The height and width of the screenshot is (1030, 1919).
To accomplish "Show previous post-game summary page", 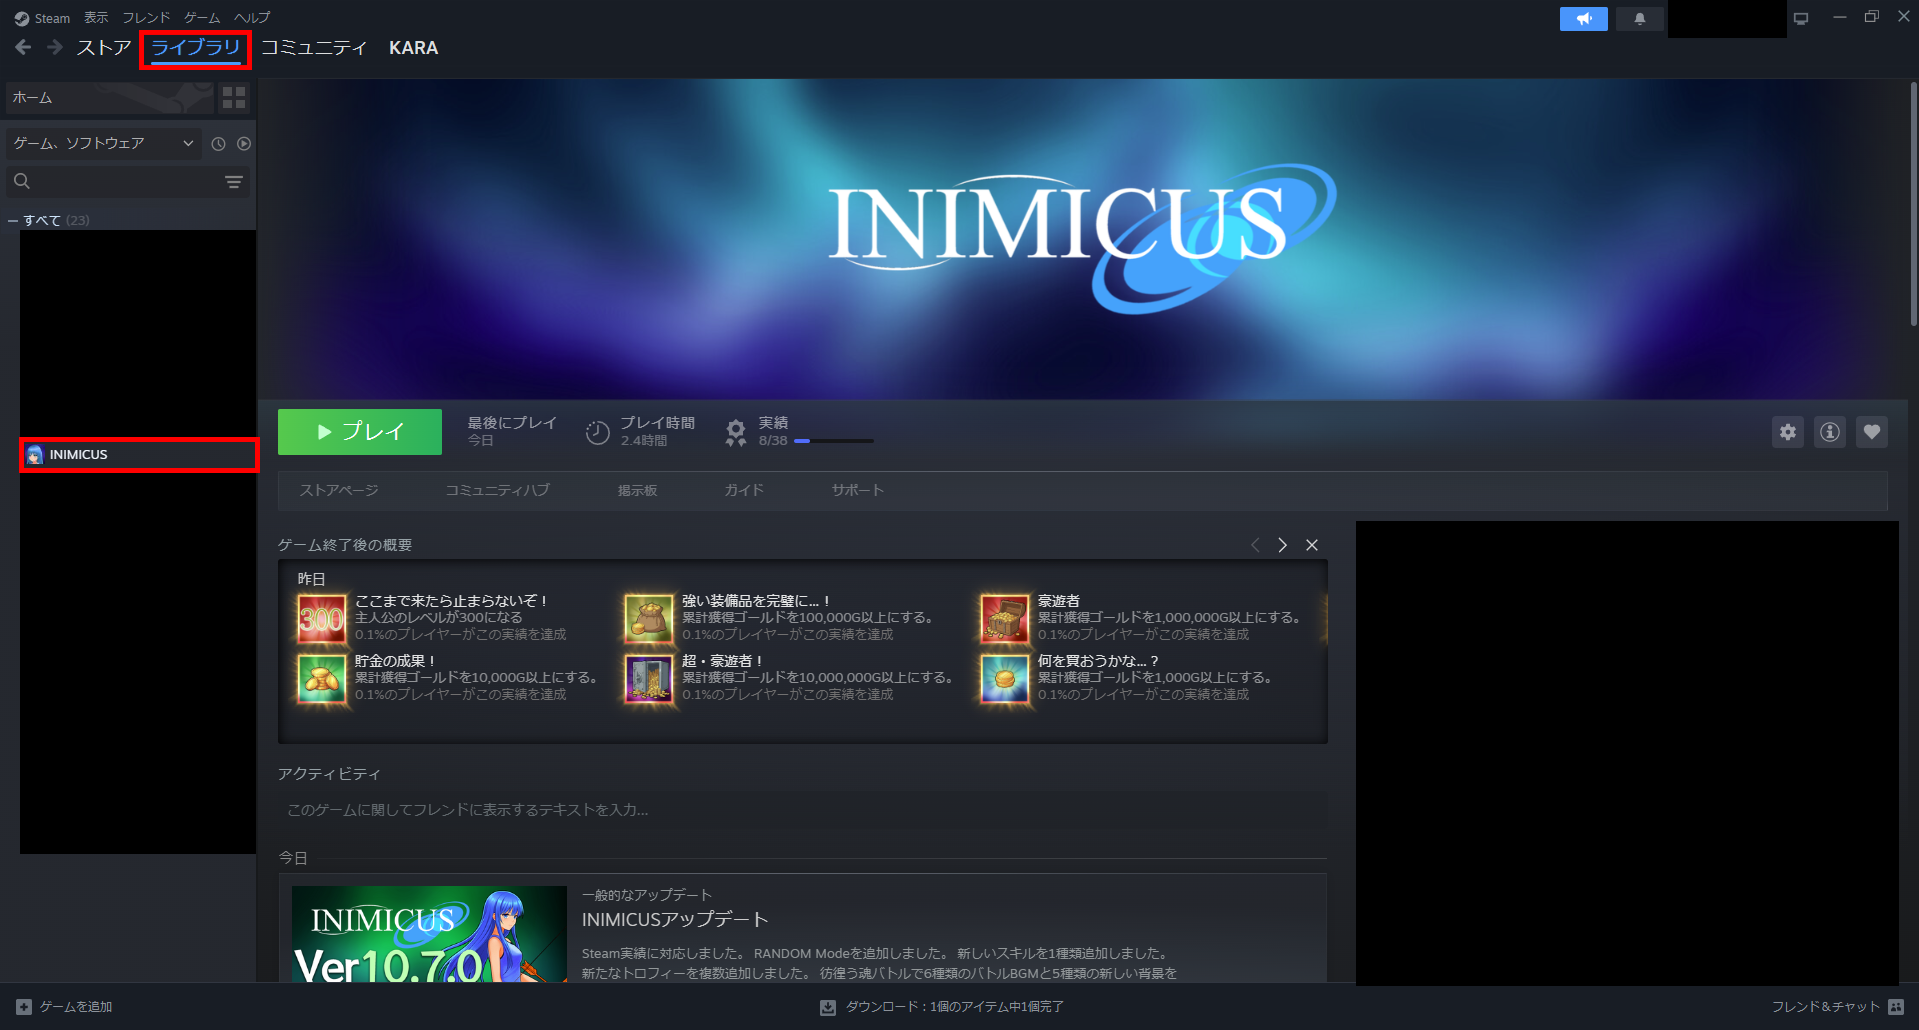I will 1255,545.
